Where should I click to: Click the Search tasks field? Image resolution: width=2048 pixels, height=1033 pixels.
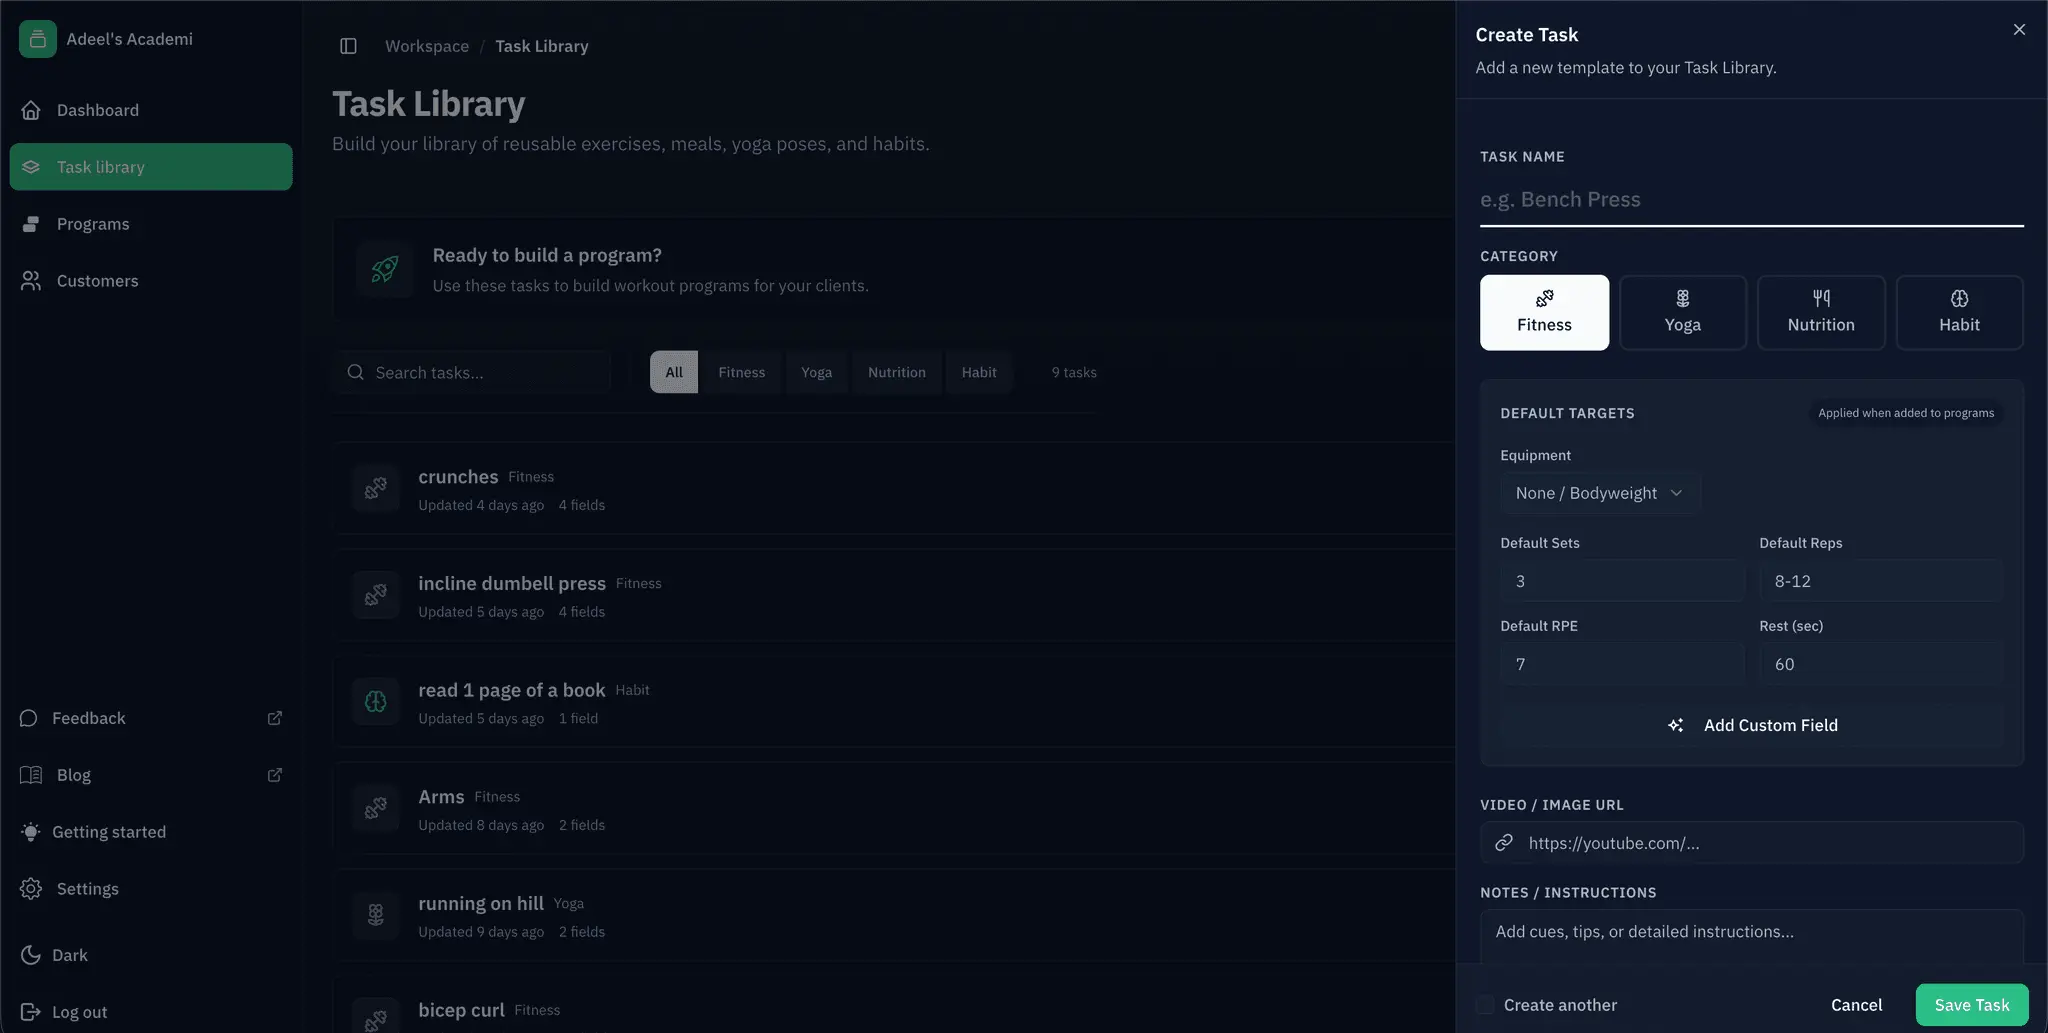[x=473, y=372]
